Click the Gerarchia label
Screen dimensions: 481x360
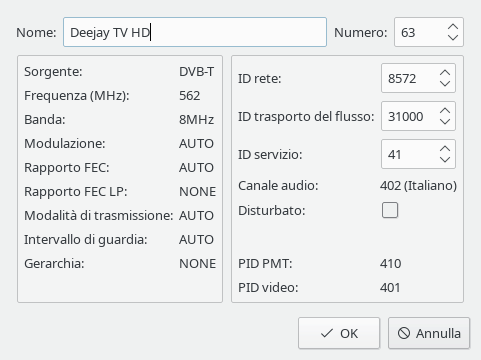click(x=54, y=264)
